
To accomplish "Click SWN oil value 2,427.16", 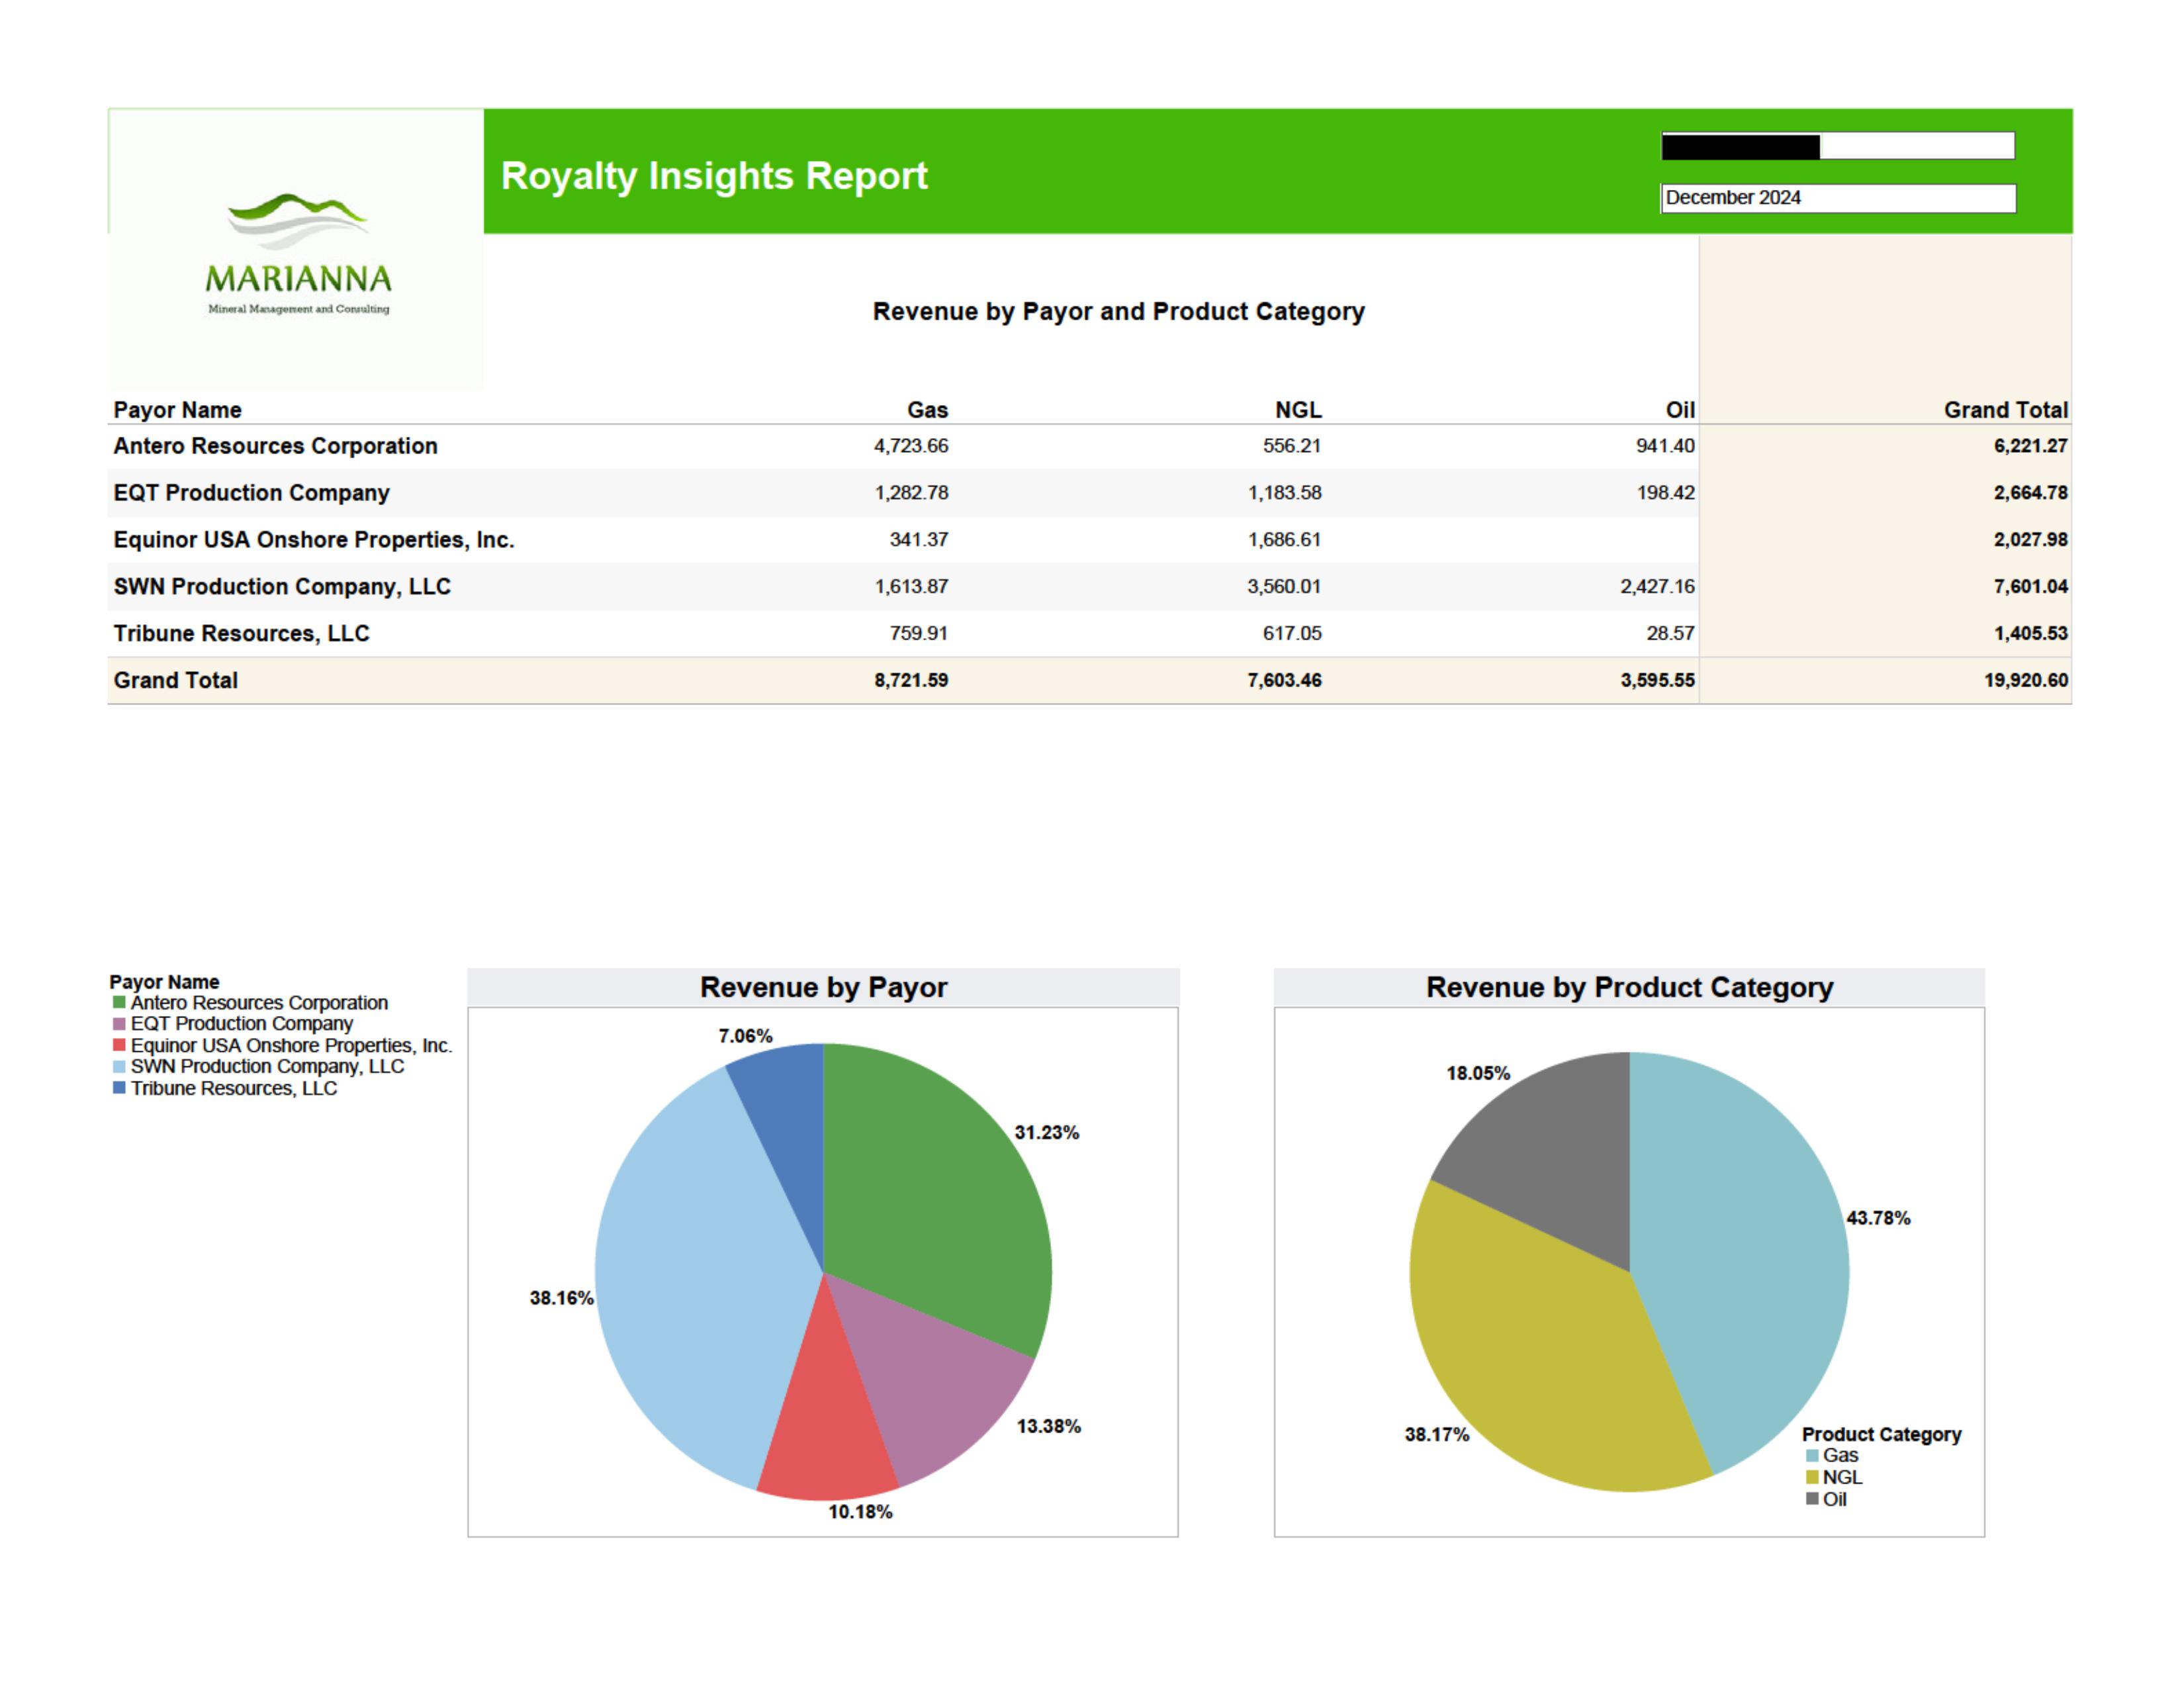I will pos(1657,587).
